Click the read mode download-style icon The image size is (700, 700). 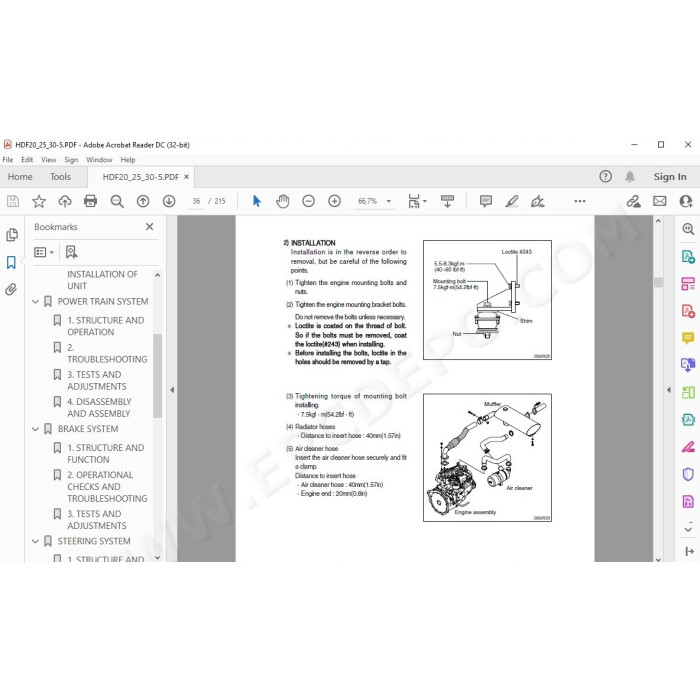pyautogui.click(x=447, y=201)
